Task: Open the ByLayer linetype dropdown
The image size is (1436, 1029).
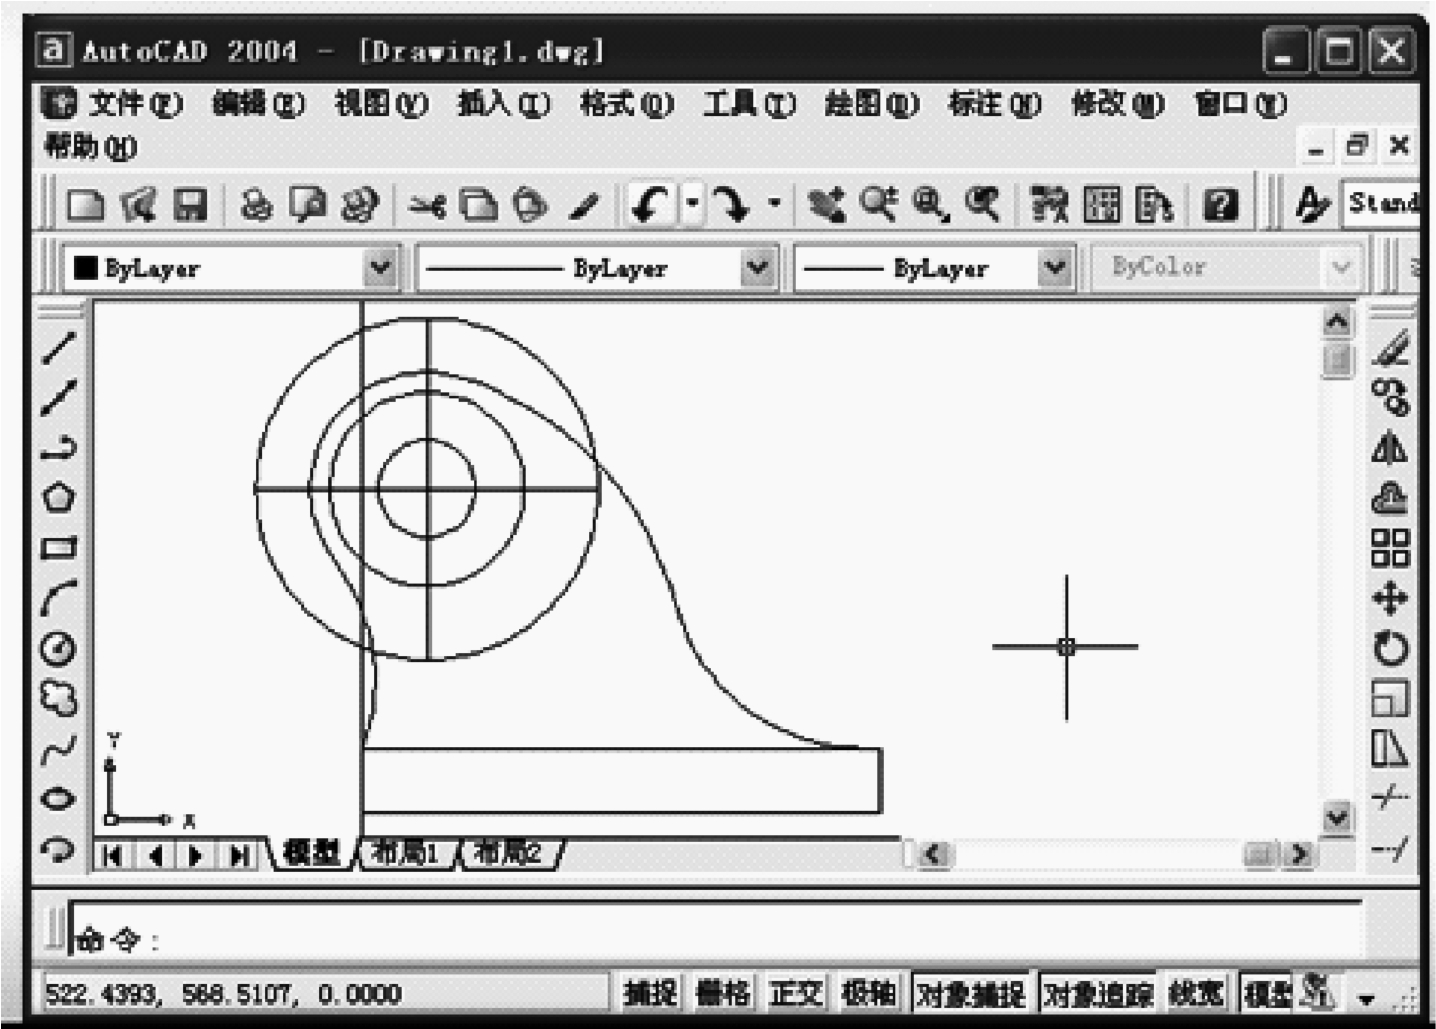Action: [758, 268]
